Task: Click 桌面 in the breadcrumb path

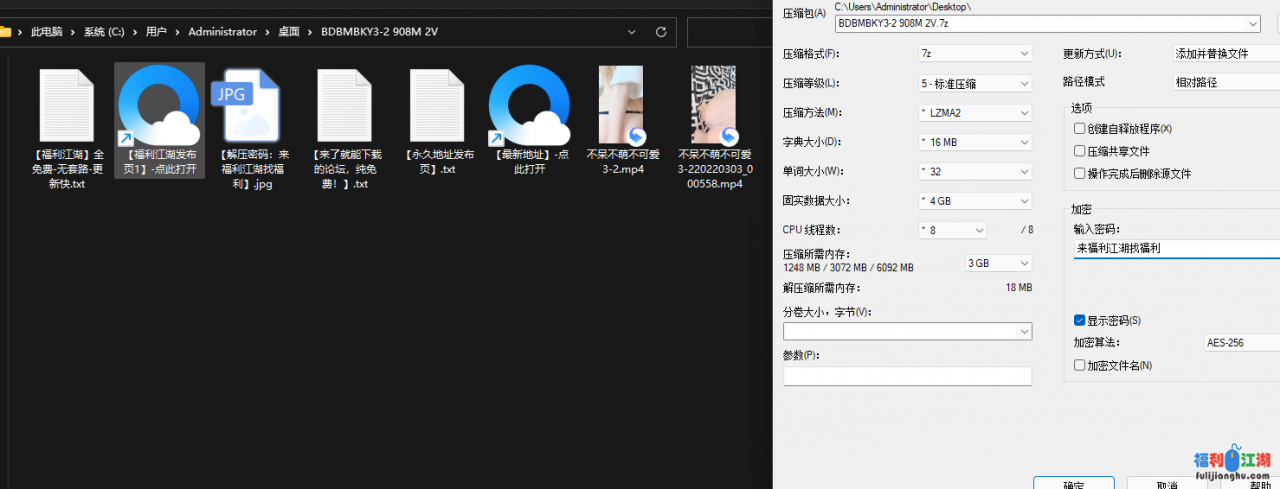Action: [288, 31]
